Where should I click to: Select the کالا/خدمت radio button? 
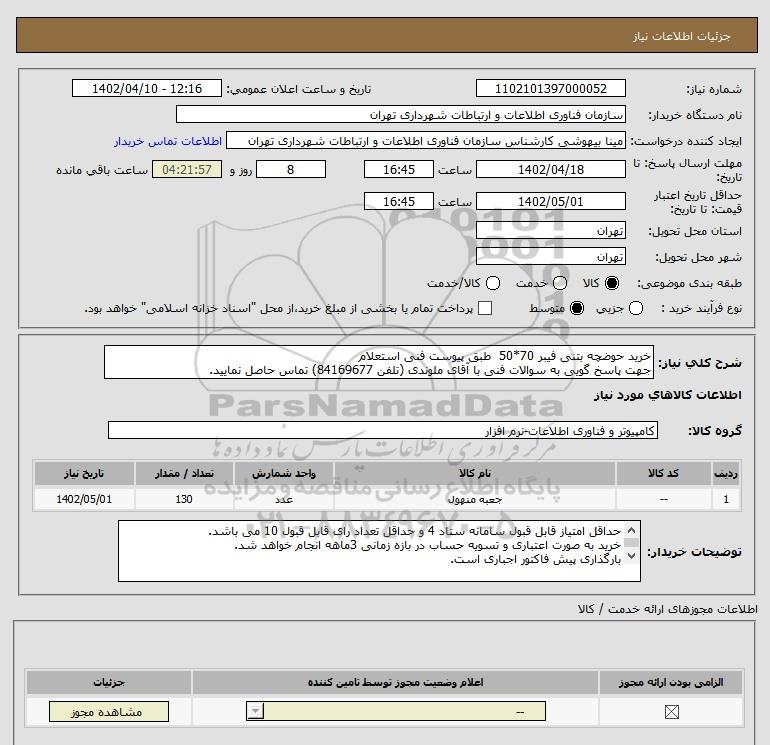493,283
